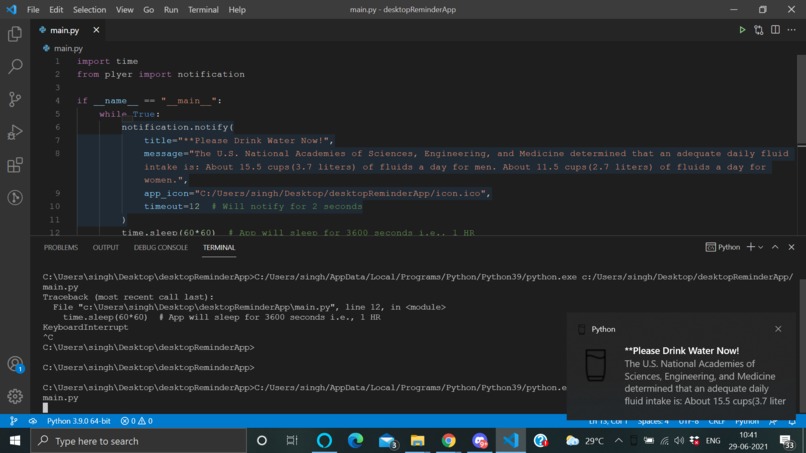
Task: Open the Extensions view
Action: 15,165
